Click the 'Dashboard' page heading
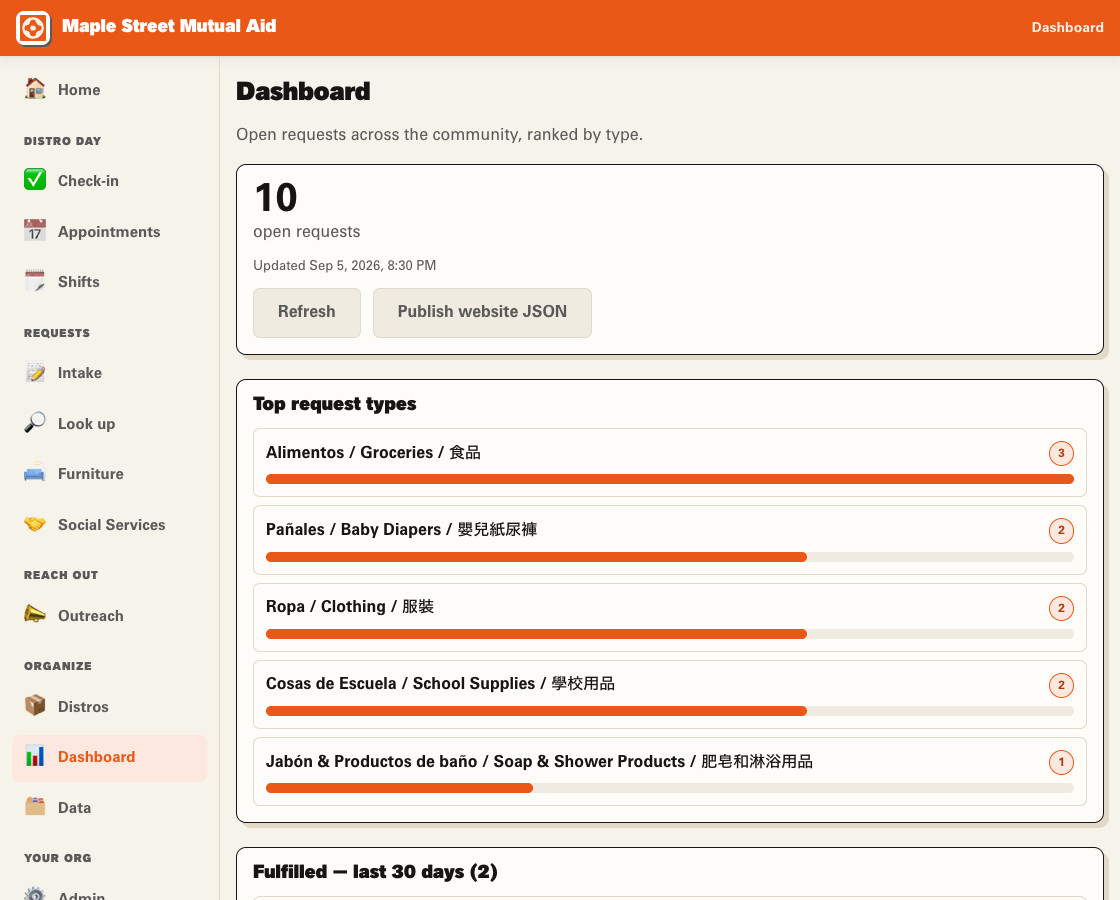The height and width of the screenshot is (900, 1120). [x=303, y=91]
